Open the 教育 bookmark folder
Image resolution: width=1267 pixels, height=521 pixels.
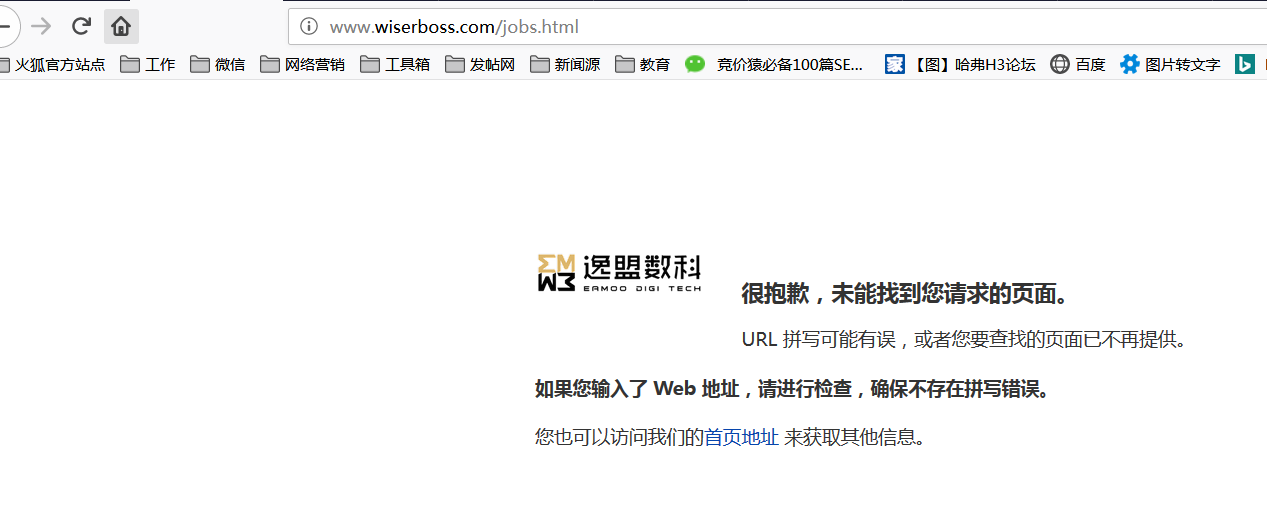click(x=643, y=64)
